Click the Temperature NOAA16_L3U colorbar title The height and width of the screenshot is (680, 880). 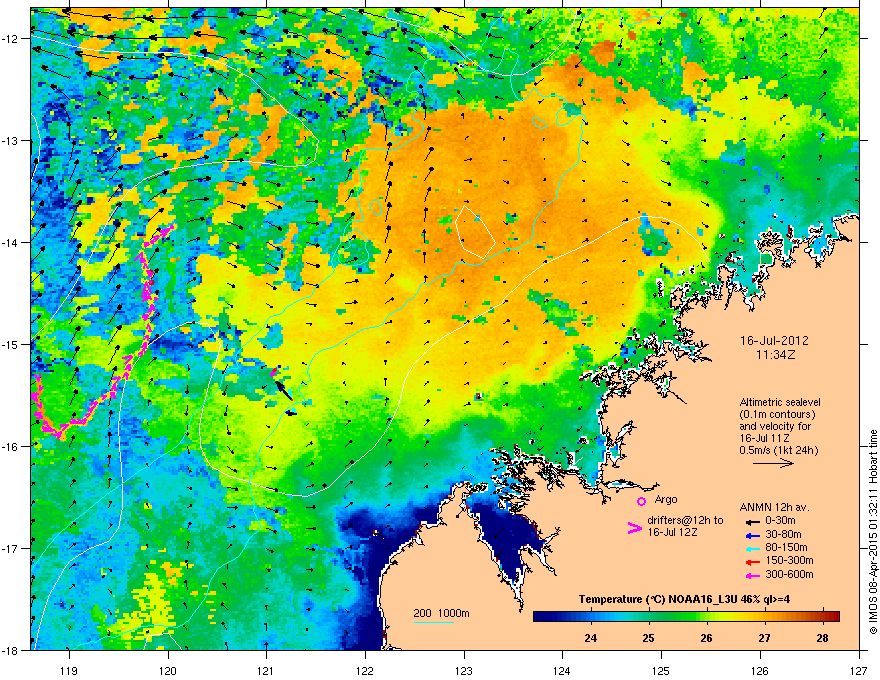coord(684,599)
